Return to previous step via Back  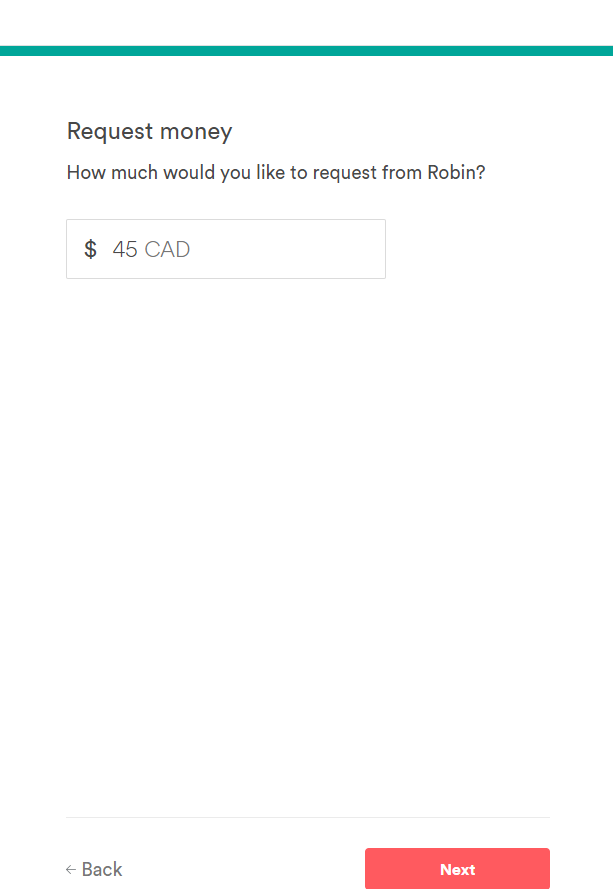click(101, 869)
